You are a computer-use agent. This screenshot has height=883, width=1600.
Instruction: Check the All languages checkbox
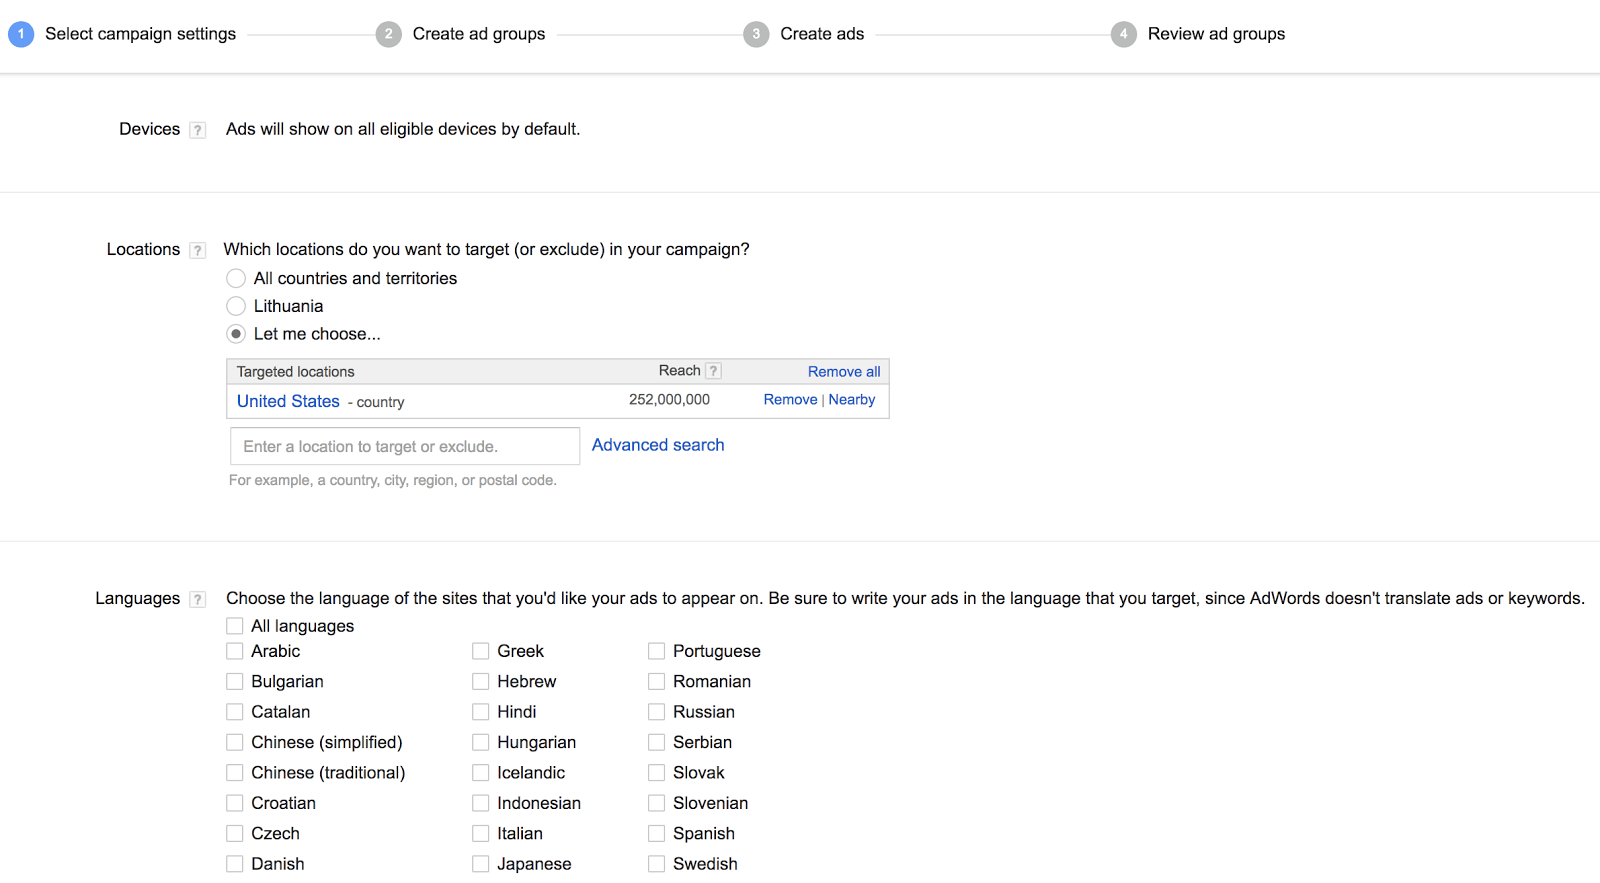(x=235, y=626)
